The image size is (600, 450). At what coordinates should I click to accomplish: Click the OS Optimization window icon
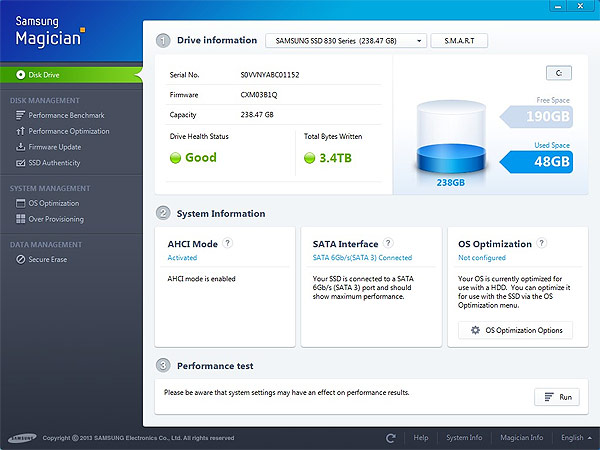point(20,203)
